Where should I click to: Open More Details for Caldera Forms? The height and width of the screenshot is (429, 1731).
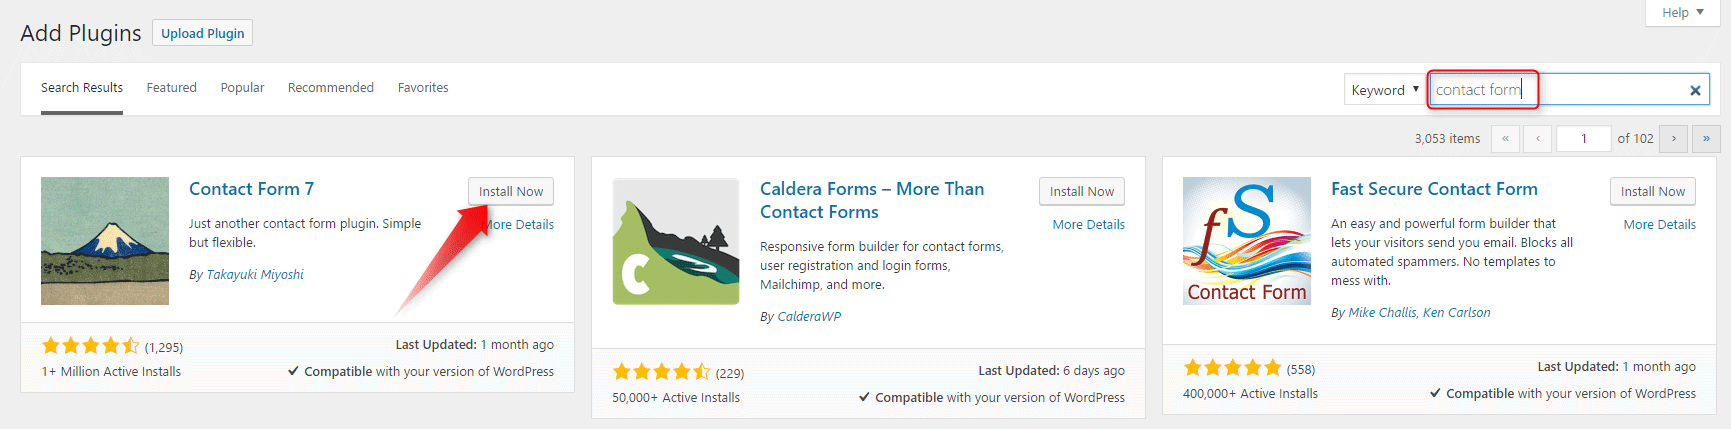[1088, 225]
